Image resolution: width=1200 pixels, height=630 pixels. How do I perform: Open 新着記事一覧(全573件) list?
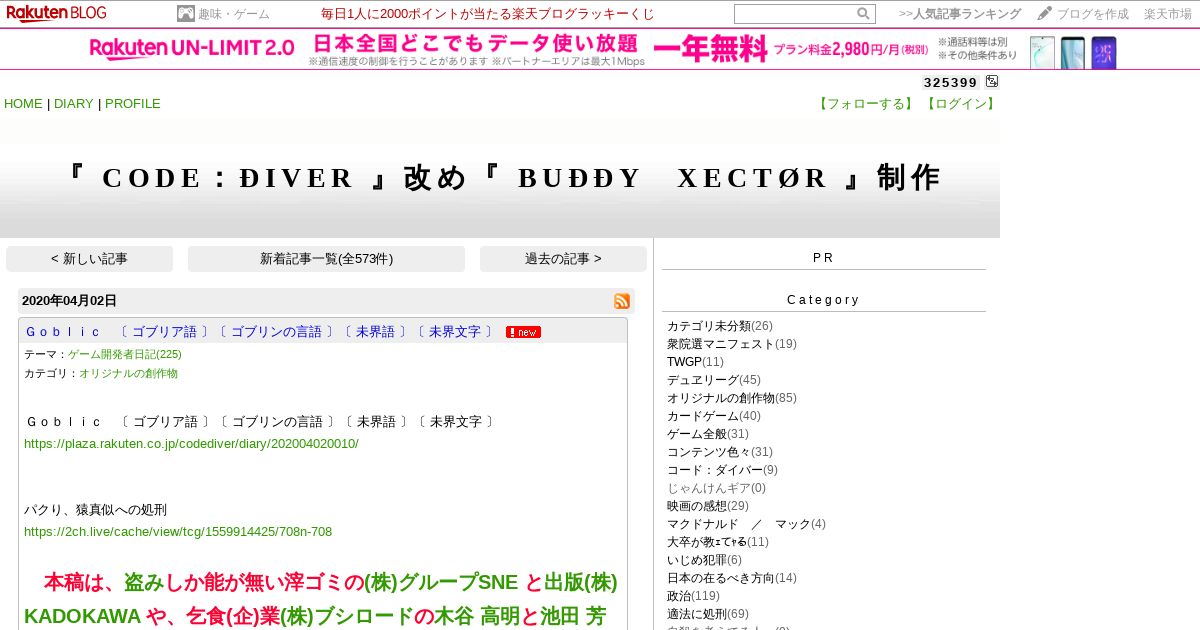[326, 259]
